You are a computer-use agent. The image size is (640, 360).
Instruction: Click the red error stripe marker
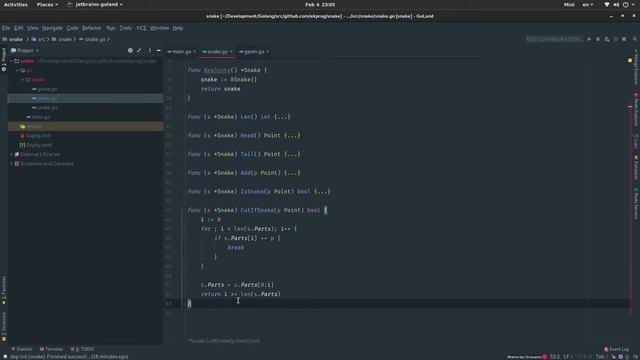tap(630, 106)
